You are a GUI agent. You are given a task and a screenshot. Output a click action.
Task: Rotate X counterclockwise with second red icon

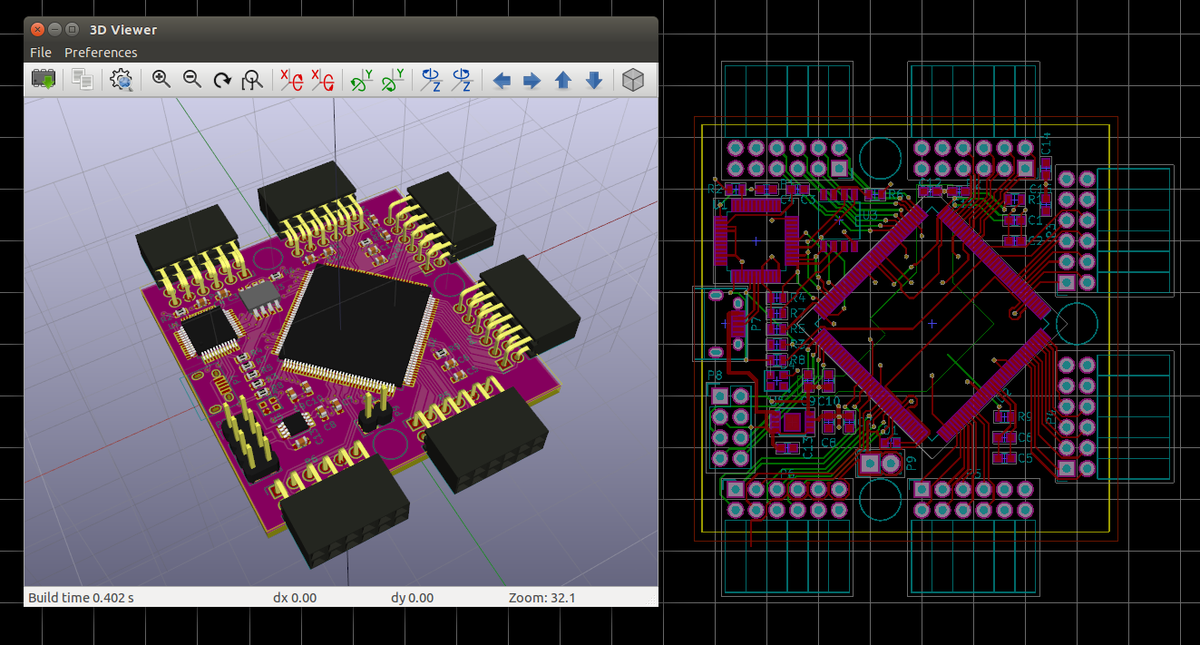pyautogui.click(x=323, y=80)
